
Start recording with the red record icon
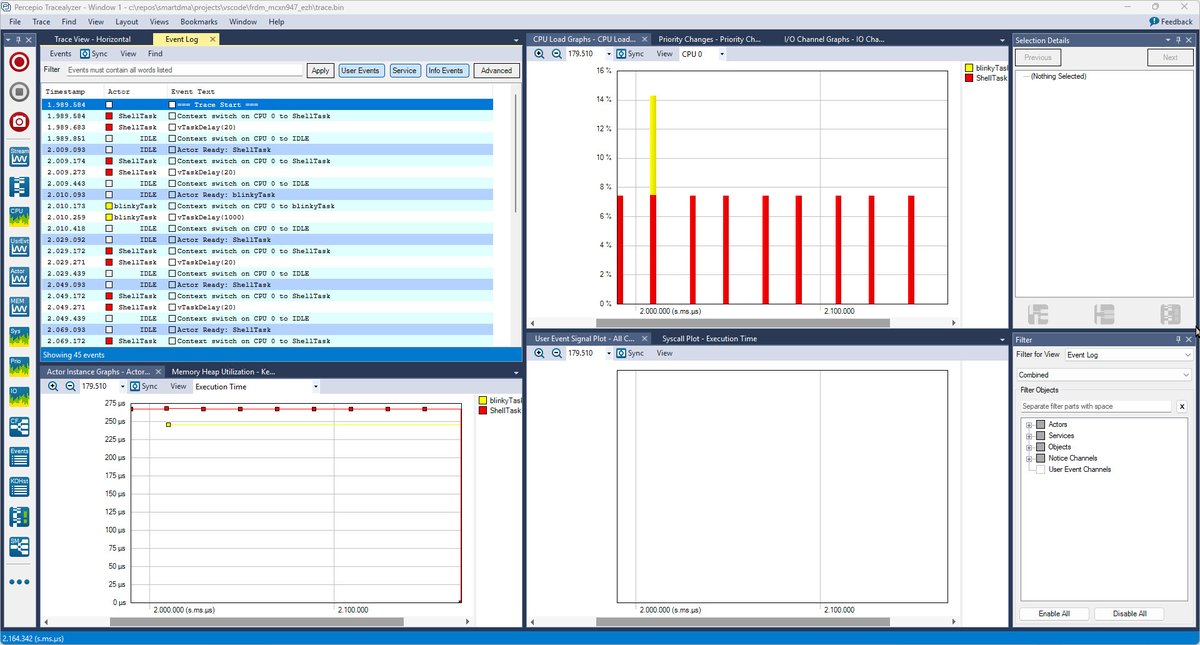[19, 61]
